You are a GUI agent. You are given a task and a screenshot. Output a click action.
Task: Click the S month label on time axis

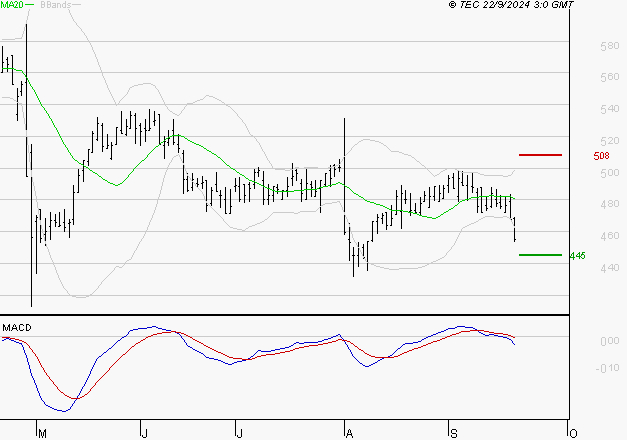coord(453,434)
